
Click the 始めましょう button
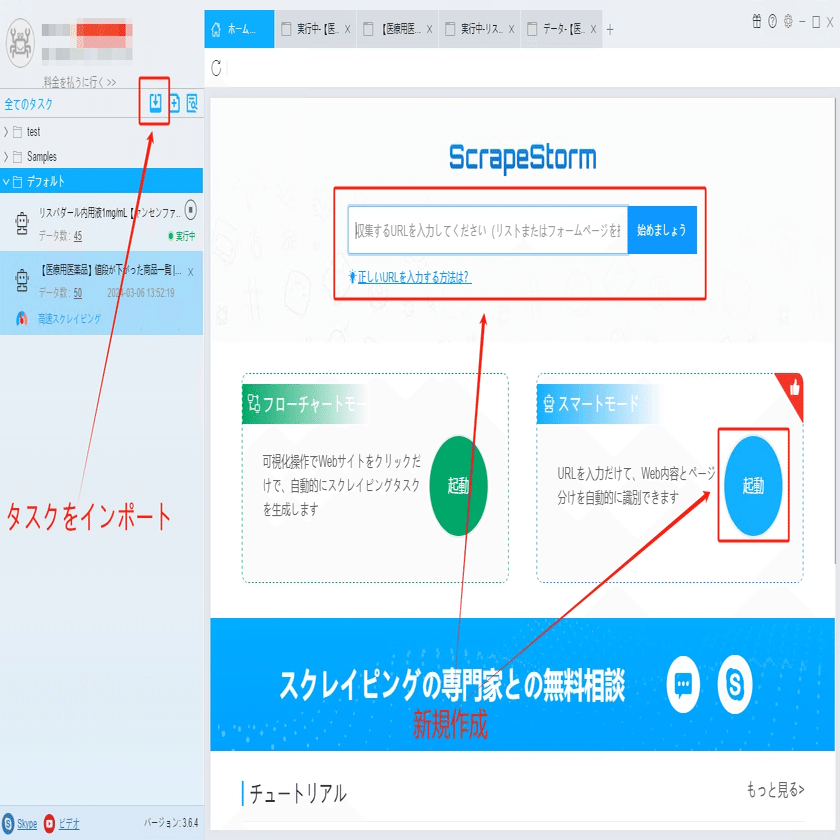point(662,230)
